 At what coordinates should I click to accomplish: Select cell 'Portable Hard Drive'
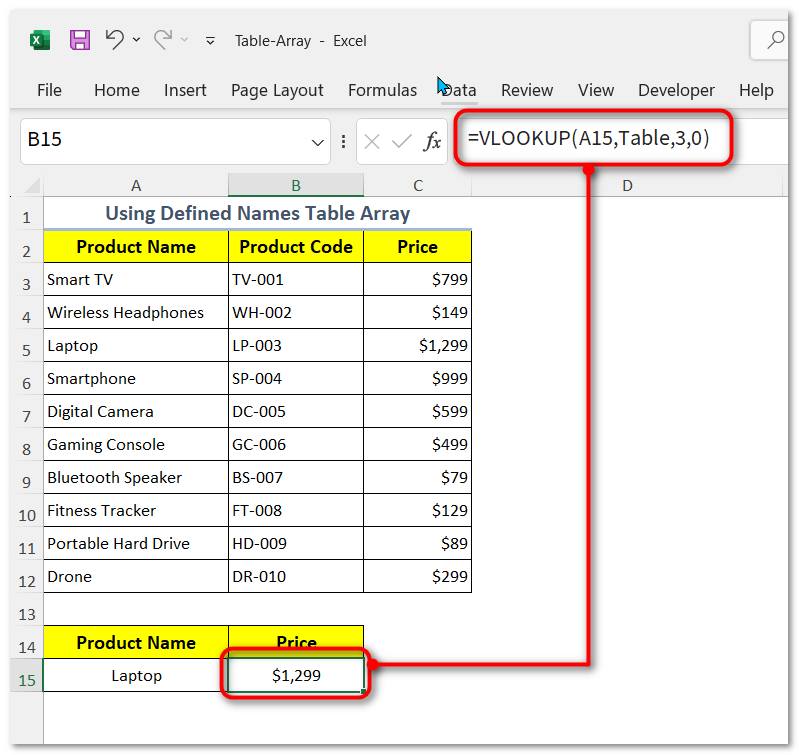coord(136,544)
